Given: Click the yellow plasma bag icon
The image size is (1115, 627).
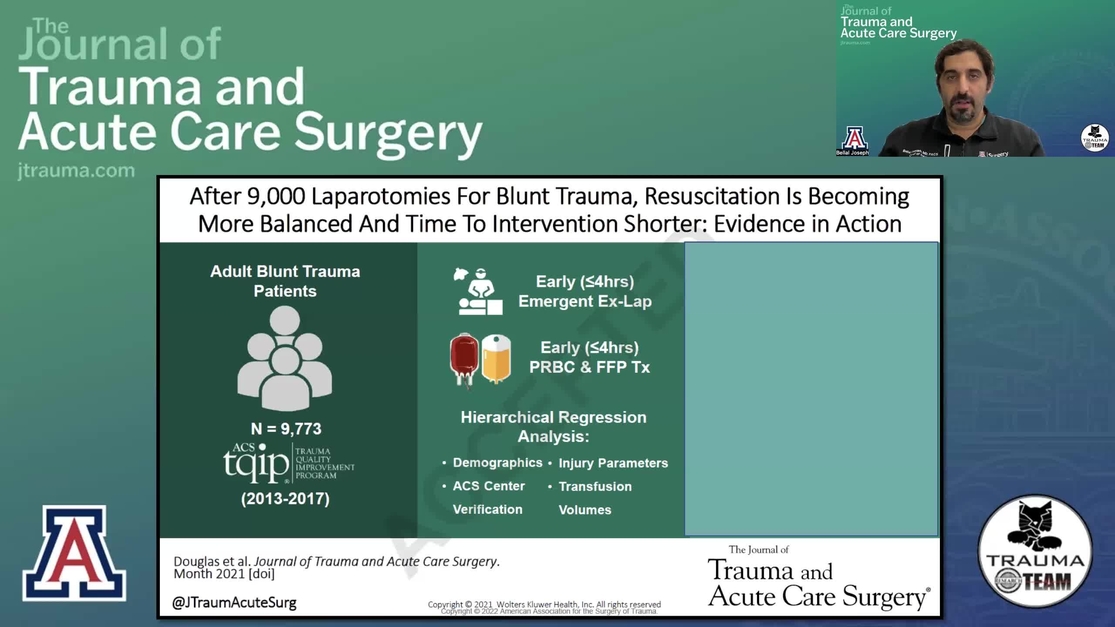Looking at the screenshot, I should [x=496, y=358].
